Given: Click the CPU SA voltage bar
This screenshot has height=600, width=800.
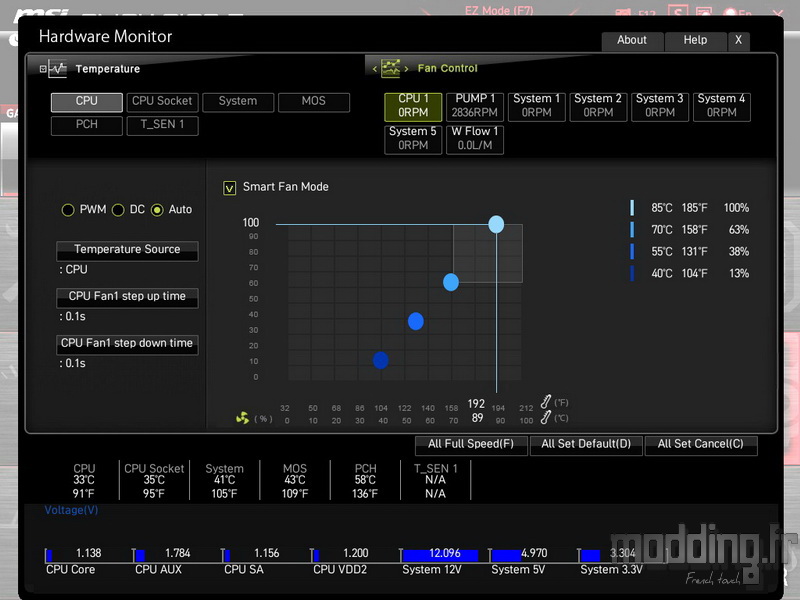Looking at the screenshot, I should click(227, 555).
